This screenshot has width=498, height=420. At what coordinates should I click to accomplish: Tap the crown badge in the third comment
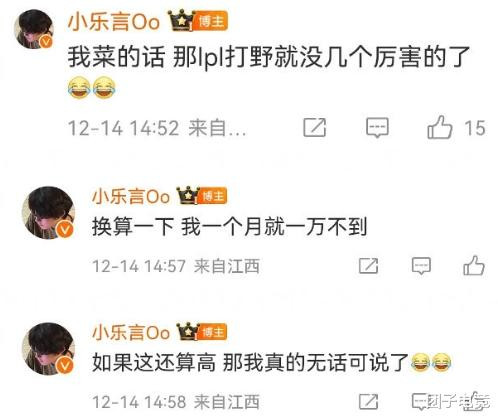[188, 331]
